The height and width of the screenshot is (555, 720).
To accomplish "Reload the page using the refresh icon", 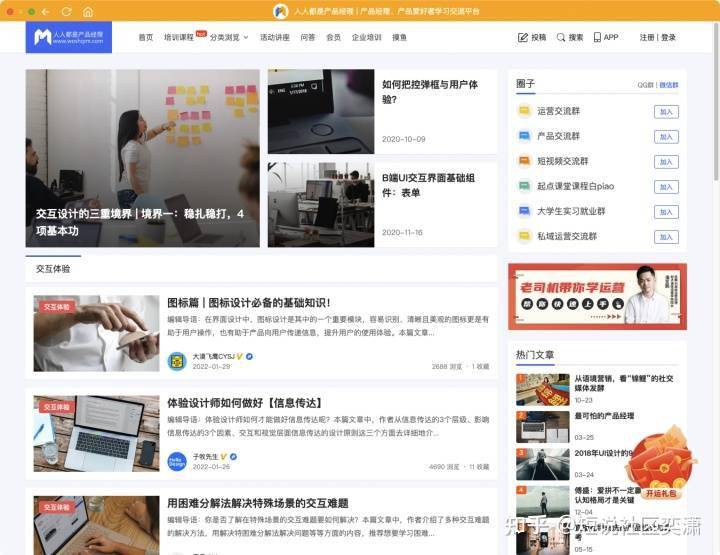I will click(67, 11).
